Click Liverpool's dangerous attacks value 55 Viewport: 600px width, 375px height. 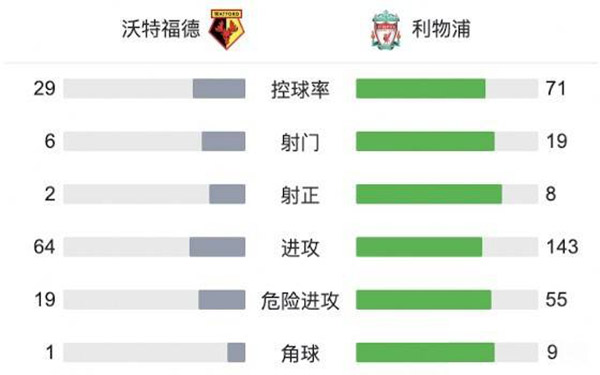(556, 300)
